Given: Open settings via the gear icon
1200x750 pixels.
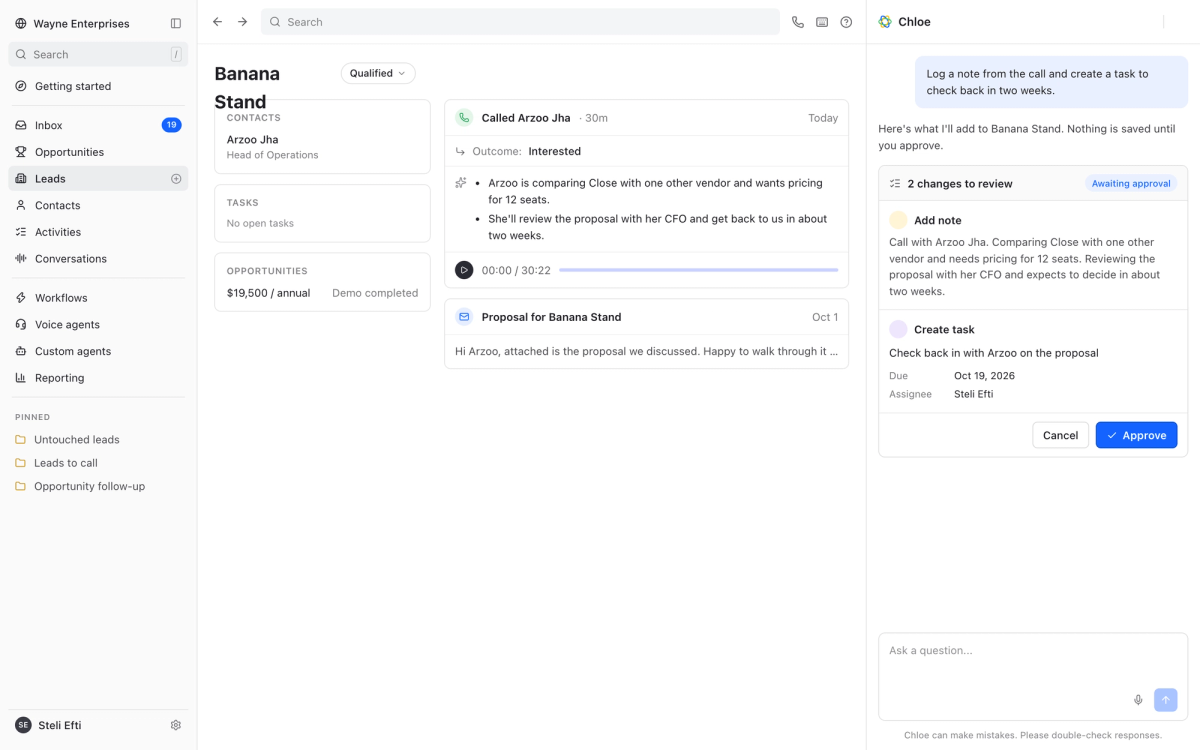Looking at the screenshot, I should pyautogui.click(x=176, y=725).
